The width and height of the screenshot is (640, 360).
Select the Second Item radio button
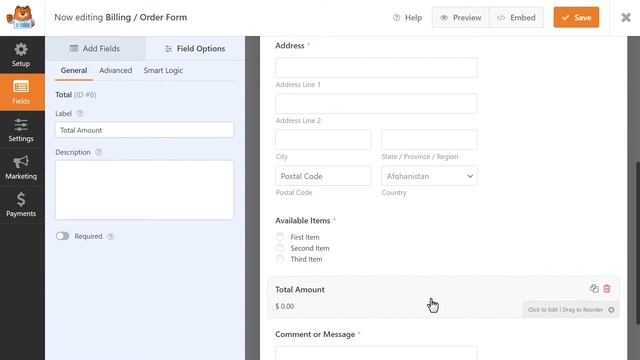click(x=280, y=248)
